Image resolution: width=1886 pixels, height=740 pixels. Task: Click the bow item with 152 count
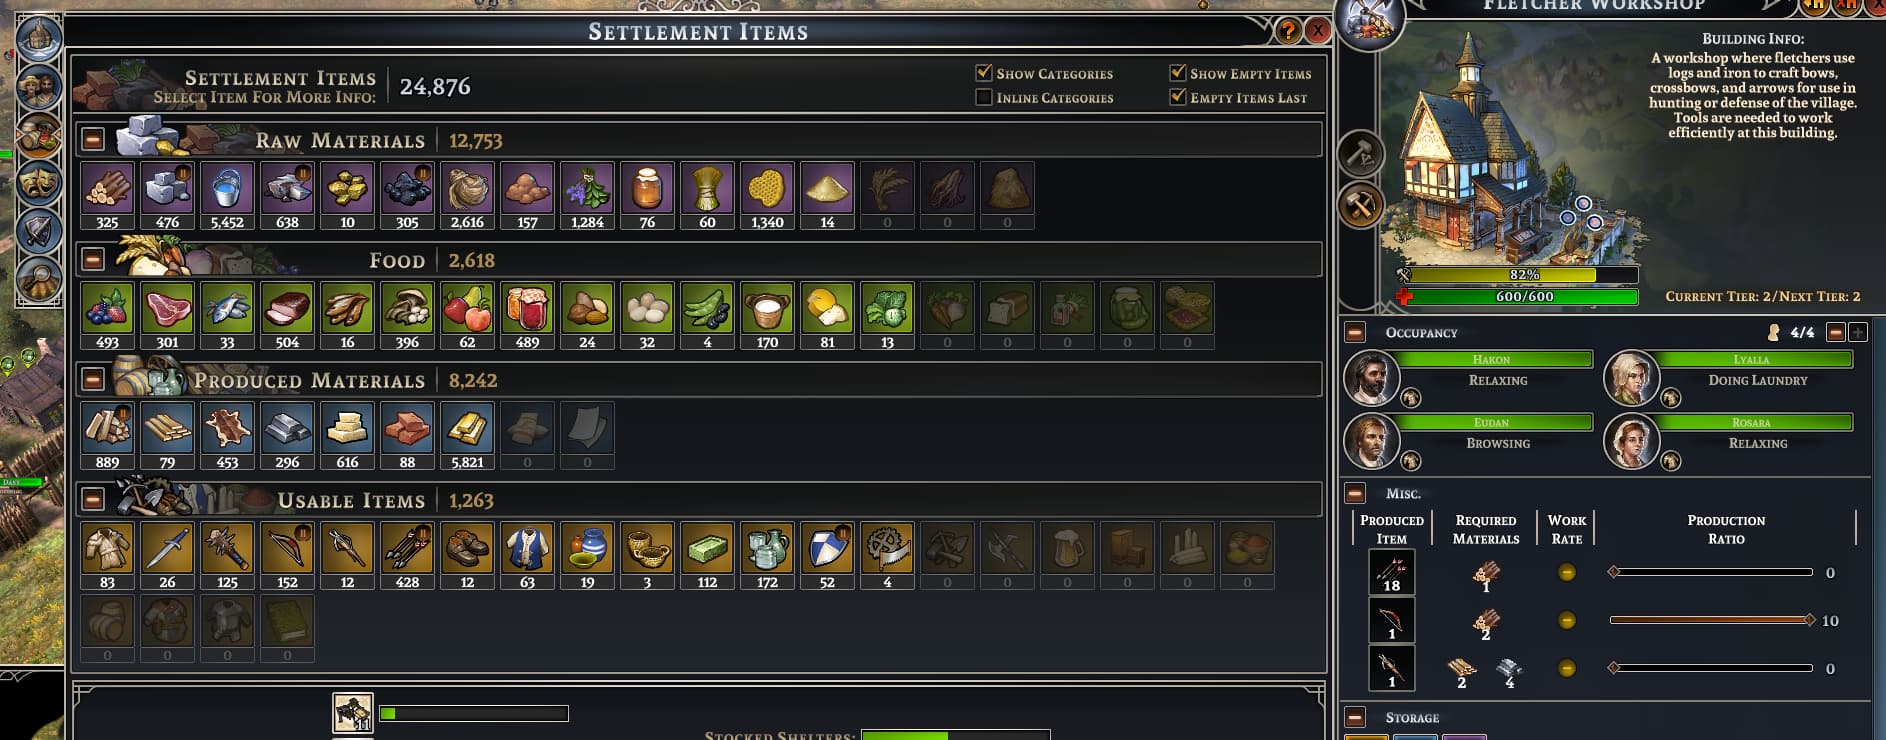pos(287,556)
